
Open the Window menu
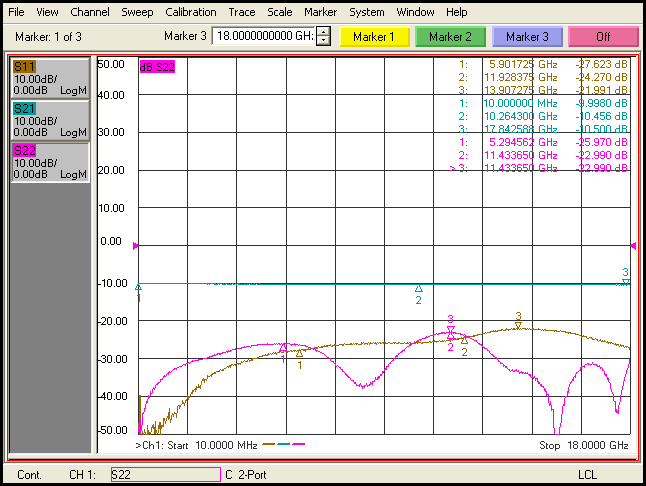click(x=415, y=12)
